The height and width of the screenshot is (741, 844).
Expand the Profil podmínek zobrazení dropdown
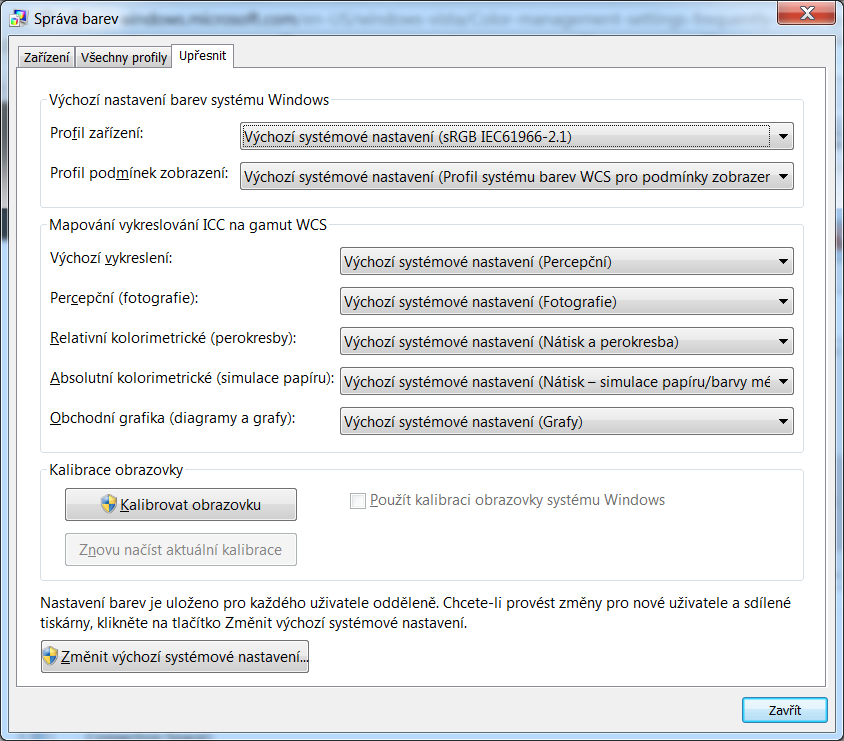(783, 177)
